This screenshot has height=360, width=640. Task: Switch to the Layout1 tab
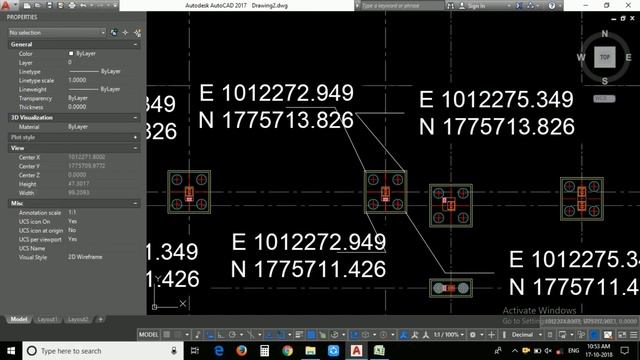tap(47, 319)
